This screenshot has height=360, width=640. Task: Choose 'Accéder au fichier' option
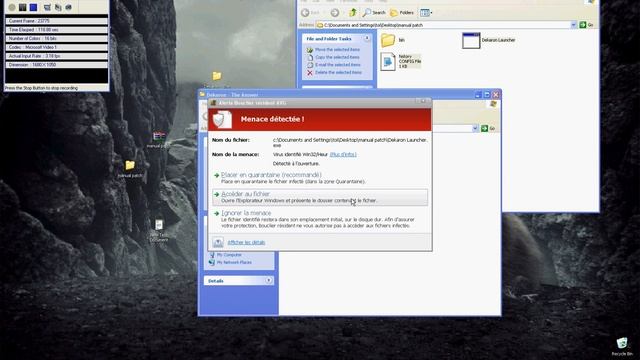320,197
